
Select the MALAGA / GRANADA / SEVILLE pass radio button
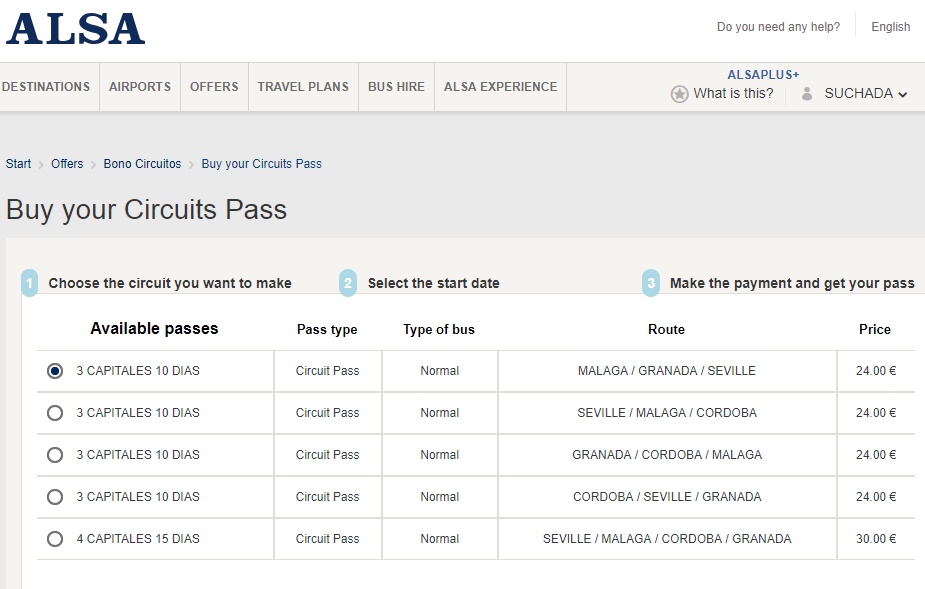click(x=55, y=371)
